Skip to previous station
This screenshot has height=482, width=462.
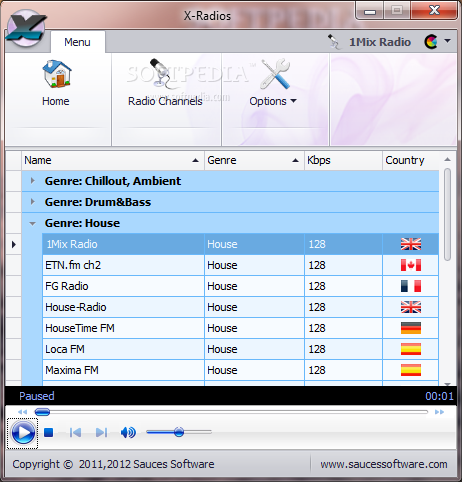click(75, 432)
